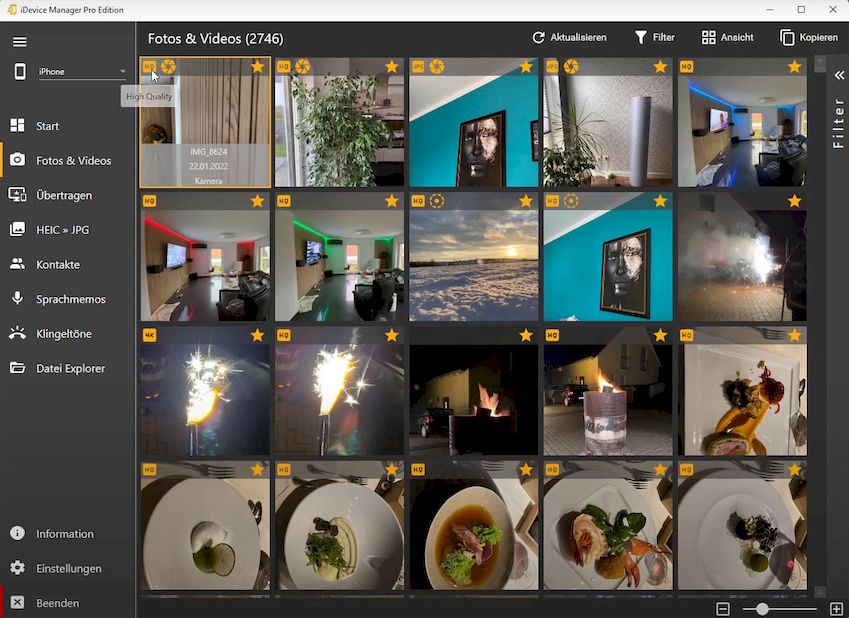Click Beenden to quit
The image size is (849, 618).
[57, 603]
